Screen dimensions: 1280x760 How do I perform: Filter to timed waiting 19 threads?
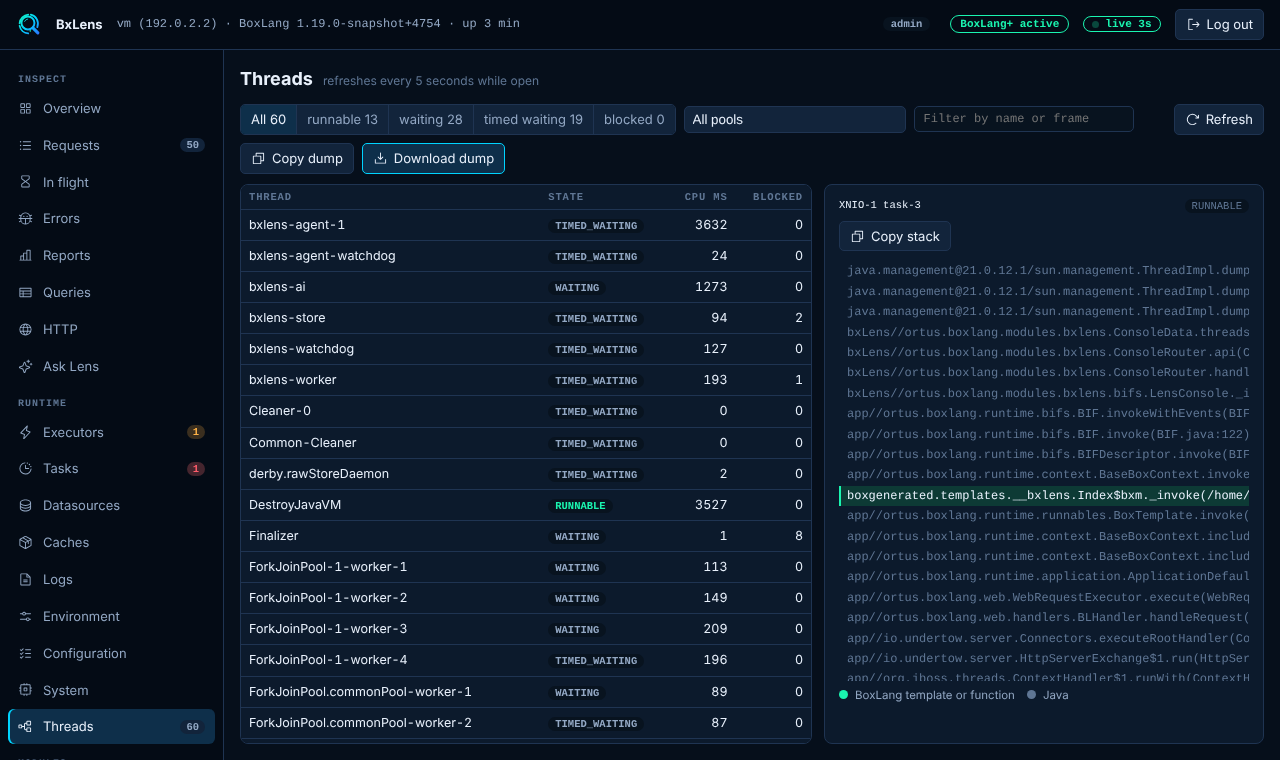[x=533, y=119]
